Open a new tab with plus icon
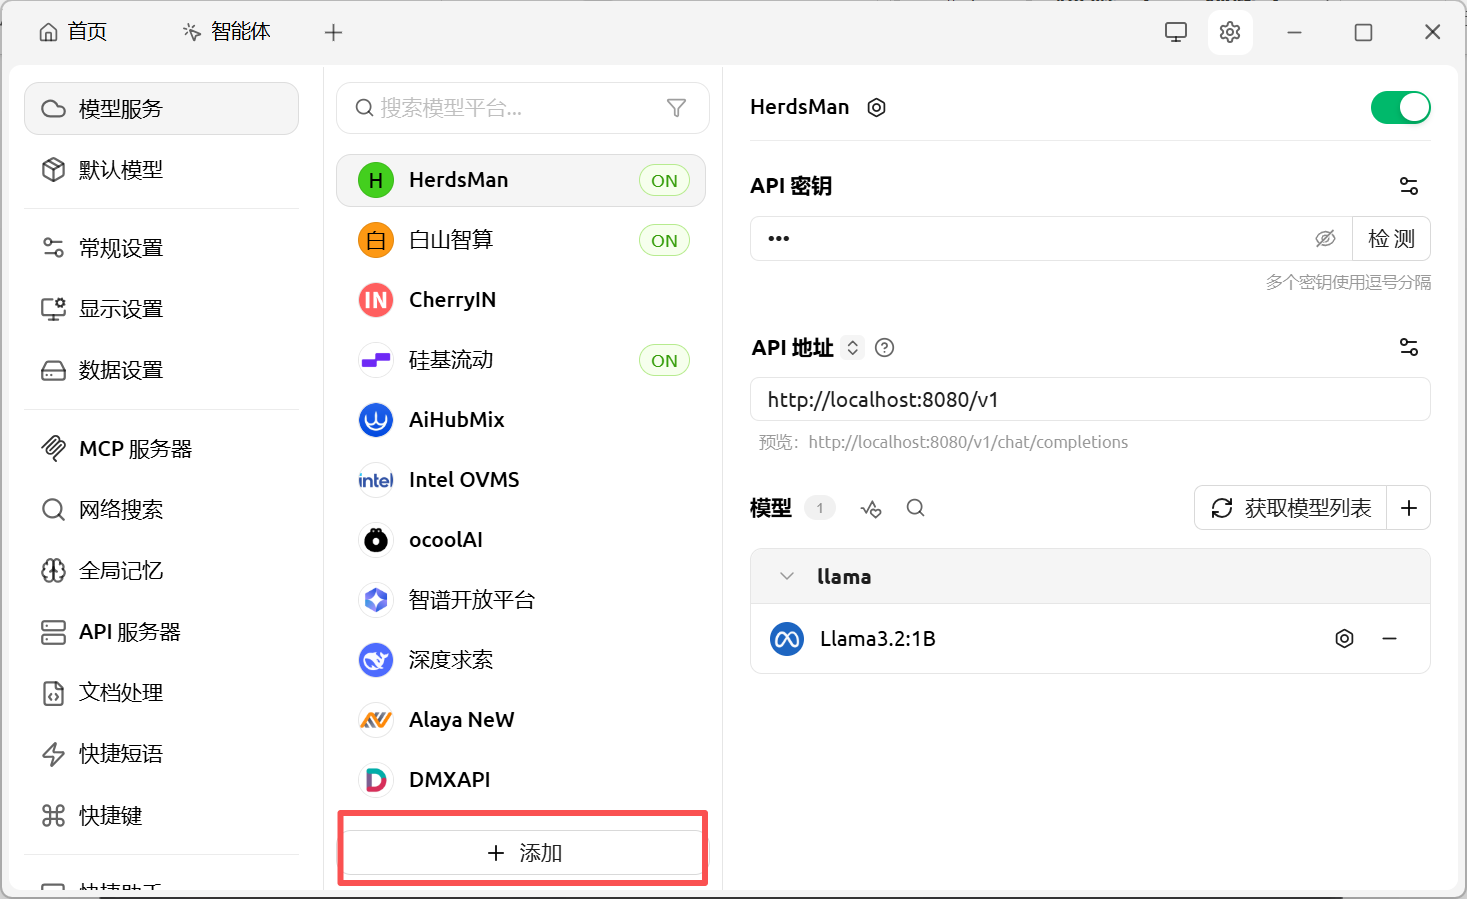 click(334, 32)
